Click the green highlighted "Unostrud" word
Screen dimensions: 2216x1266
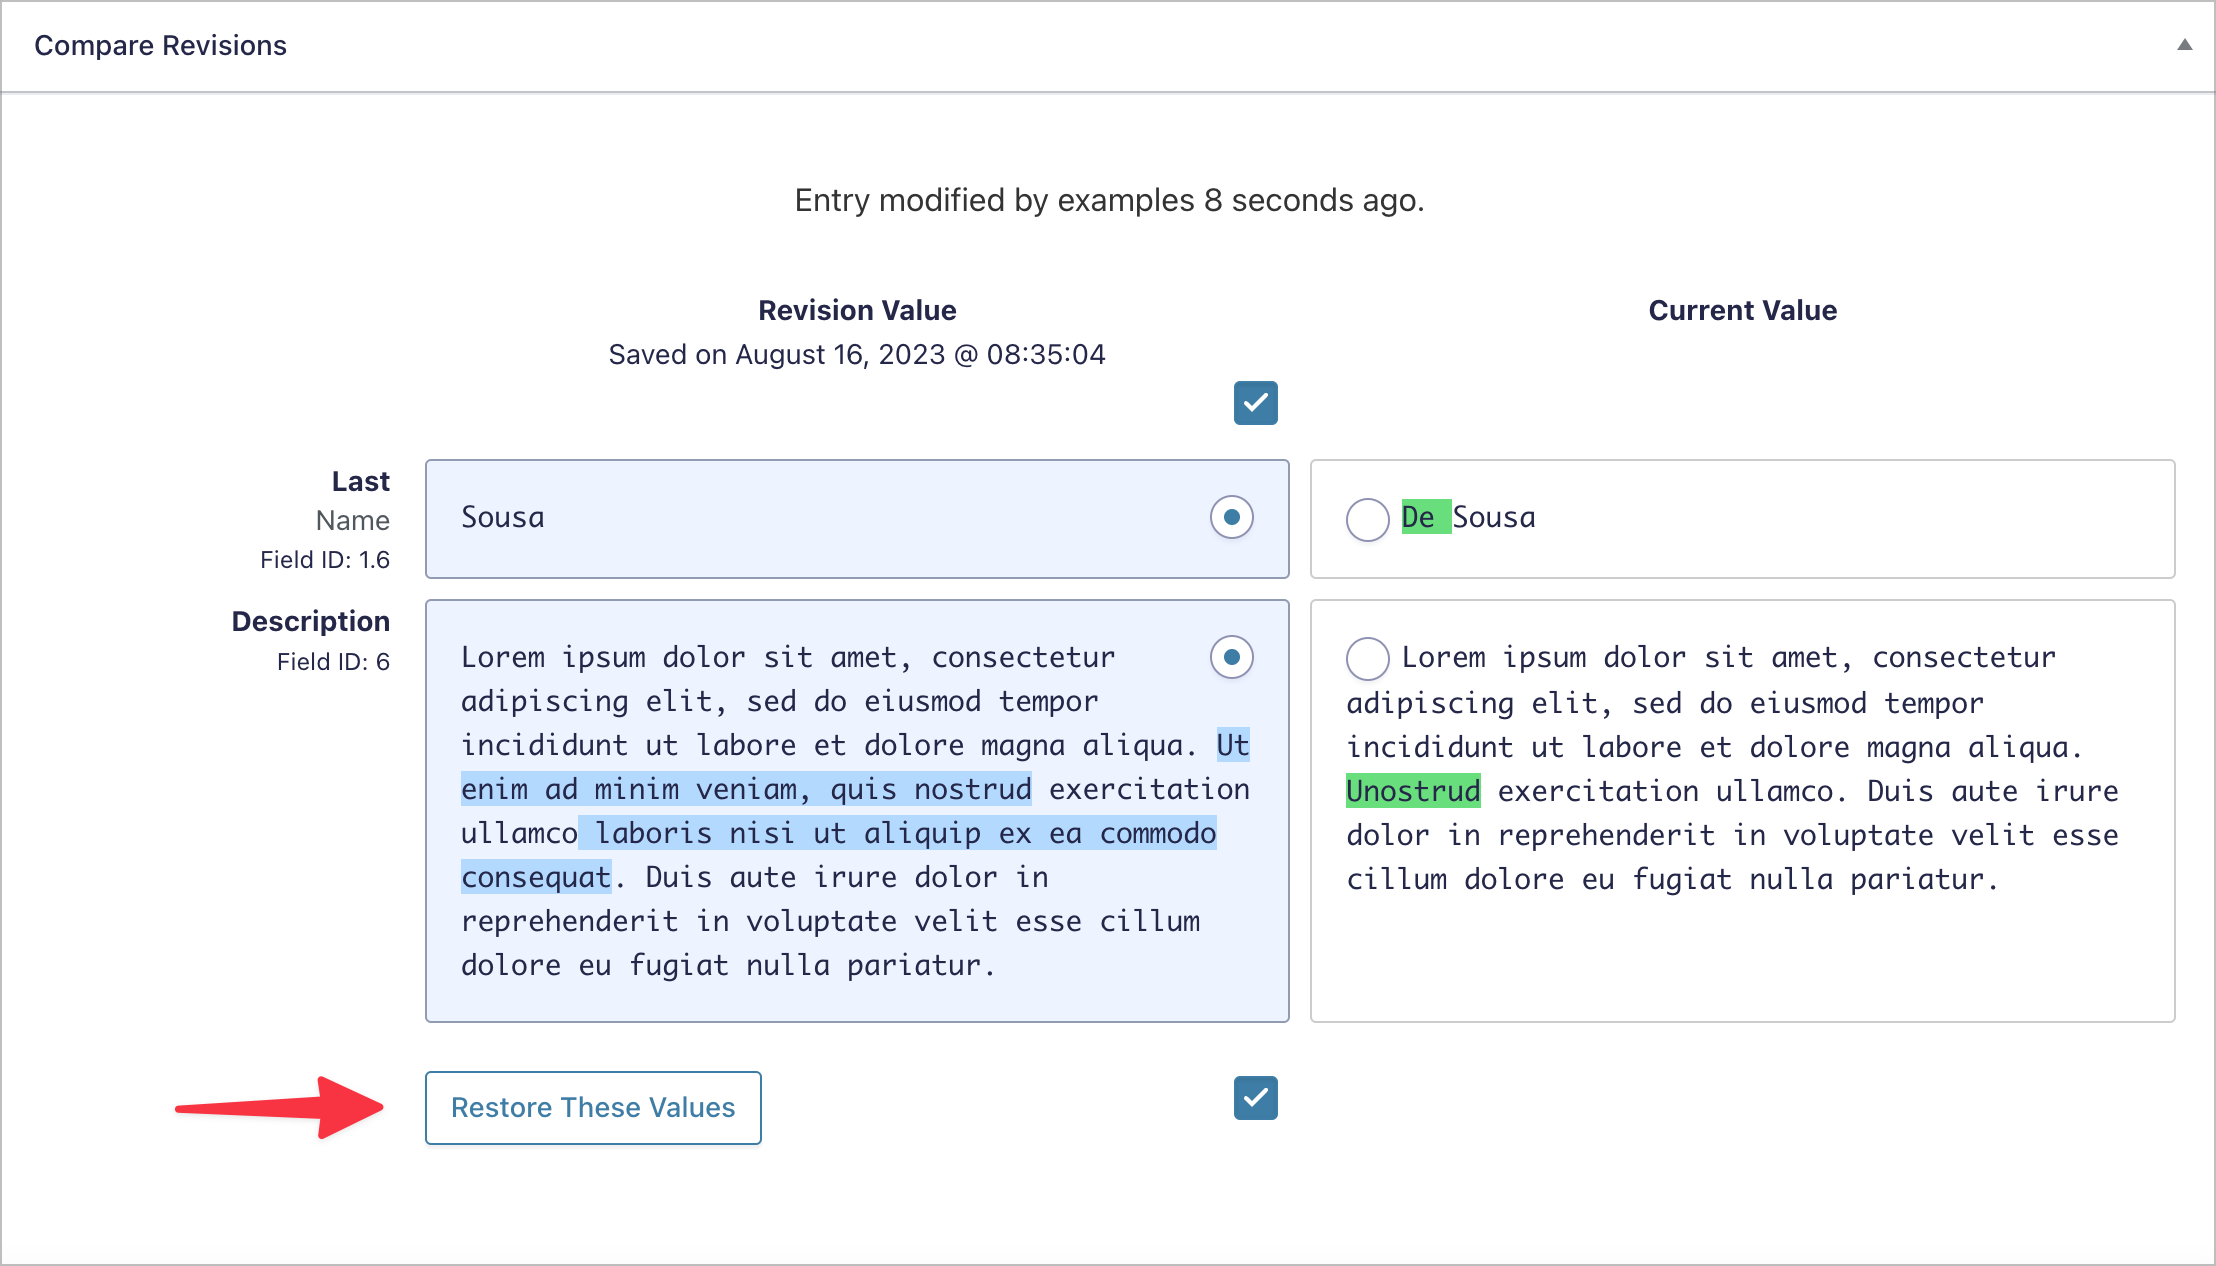1413,791
